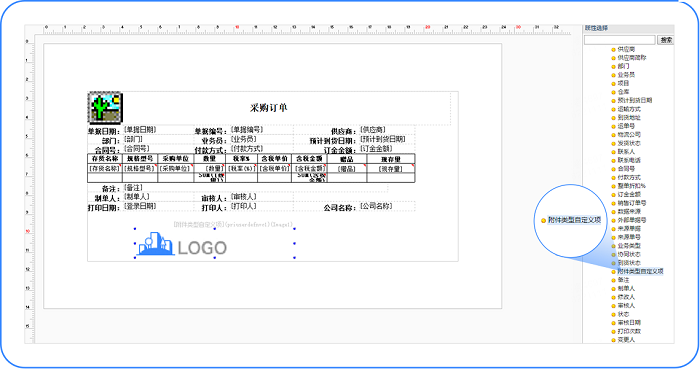
Task: Click the yellow bullet icon beside 运单号
Action: coord(613,127)
